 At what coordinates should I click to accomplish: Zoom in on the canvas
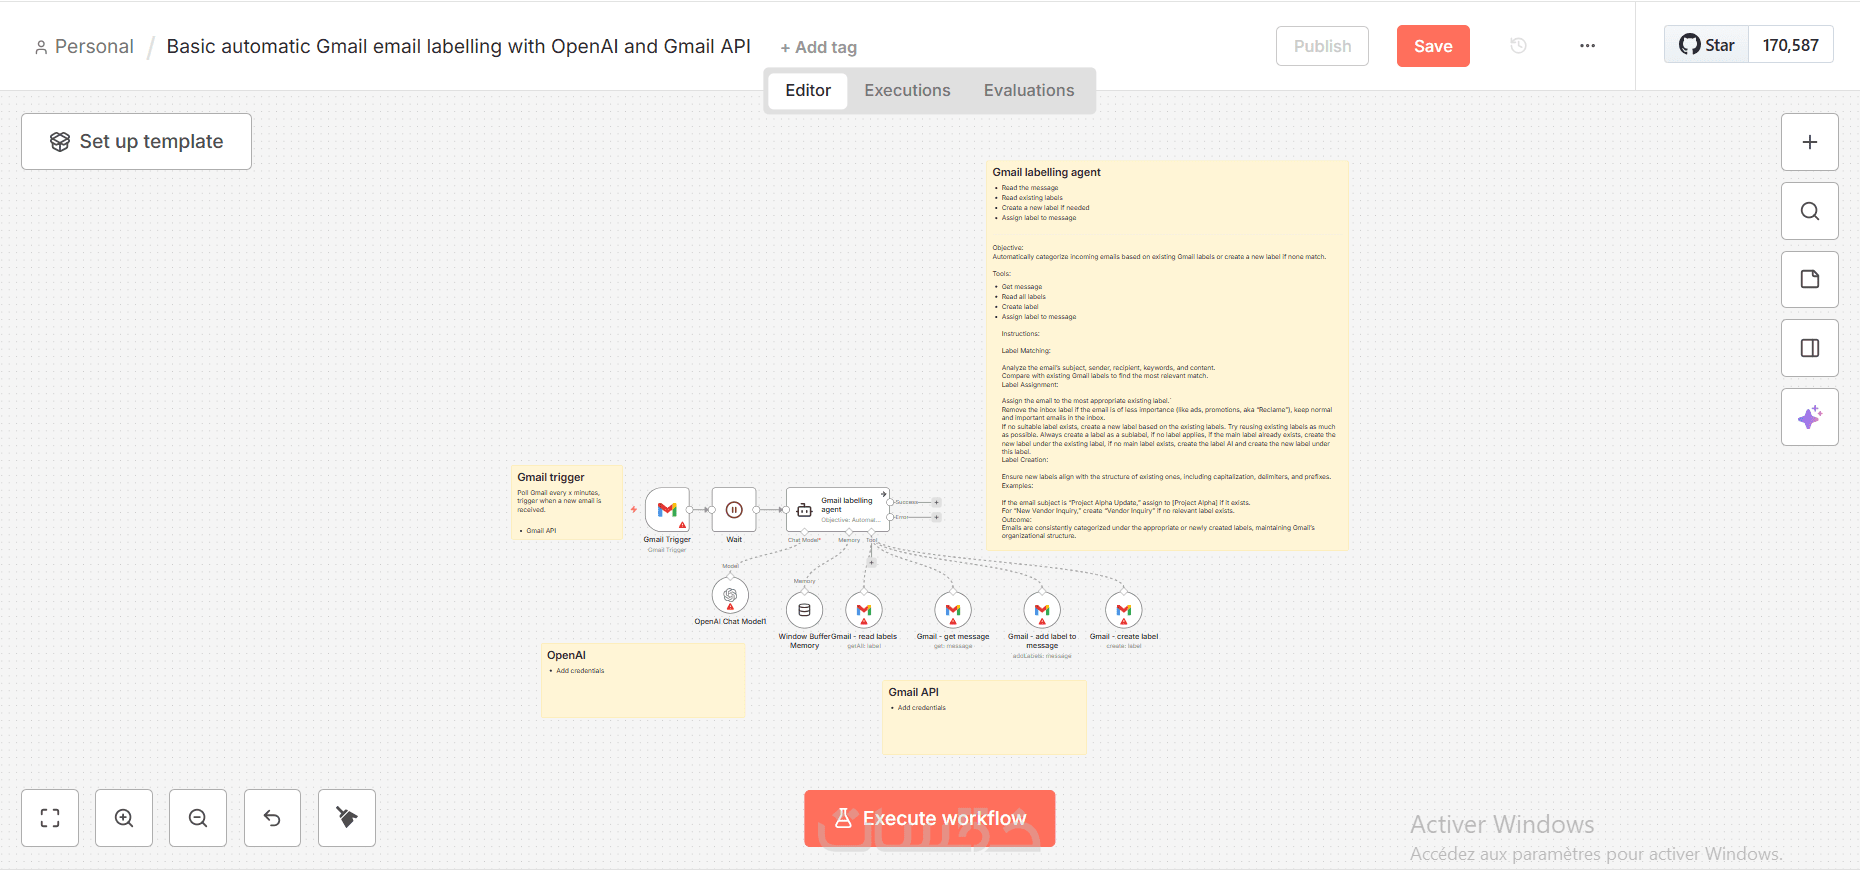124,818
